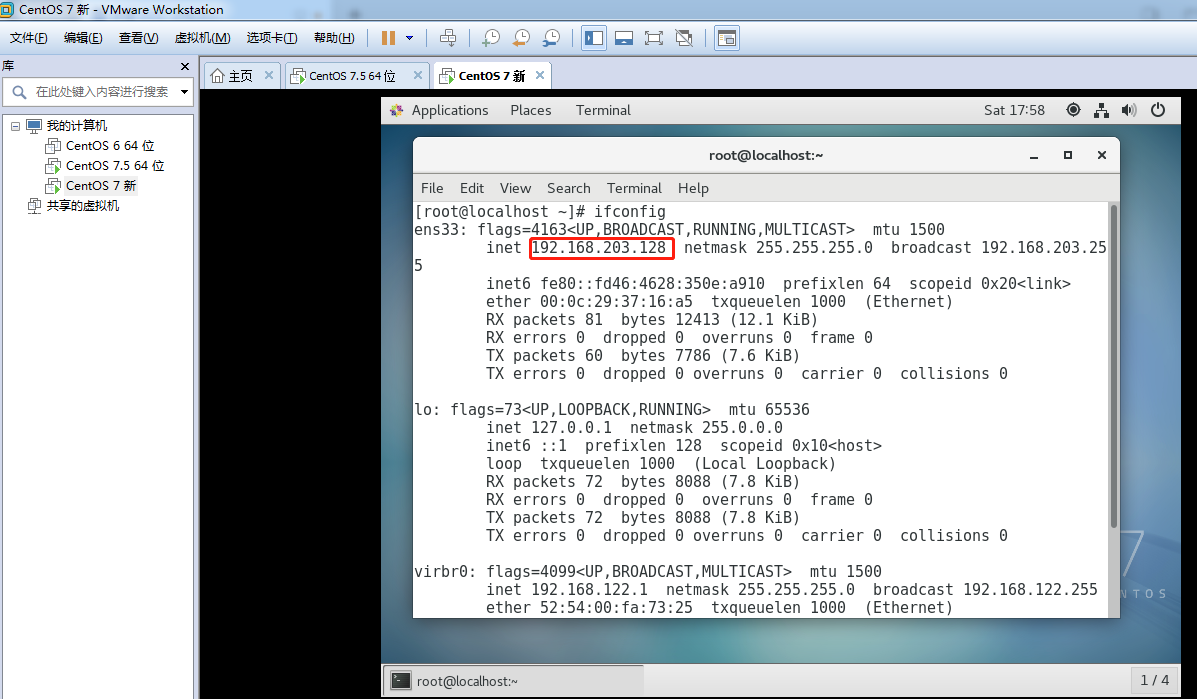Open the 帮助(H) menu
The width and height of the screenshot is (1197, 699).
tap(334, 38)
